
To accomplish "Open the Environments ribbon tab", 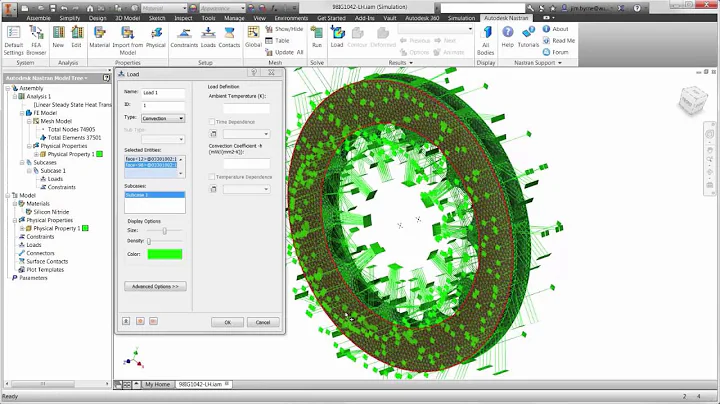I will click(291, 18).
